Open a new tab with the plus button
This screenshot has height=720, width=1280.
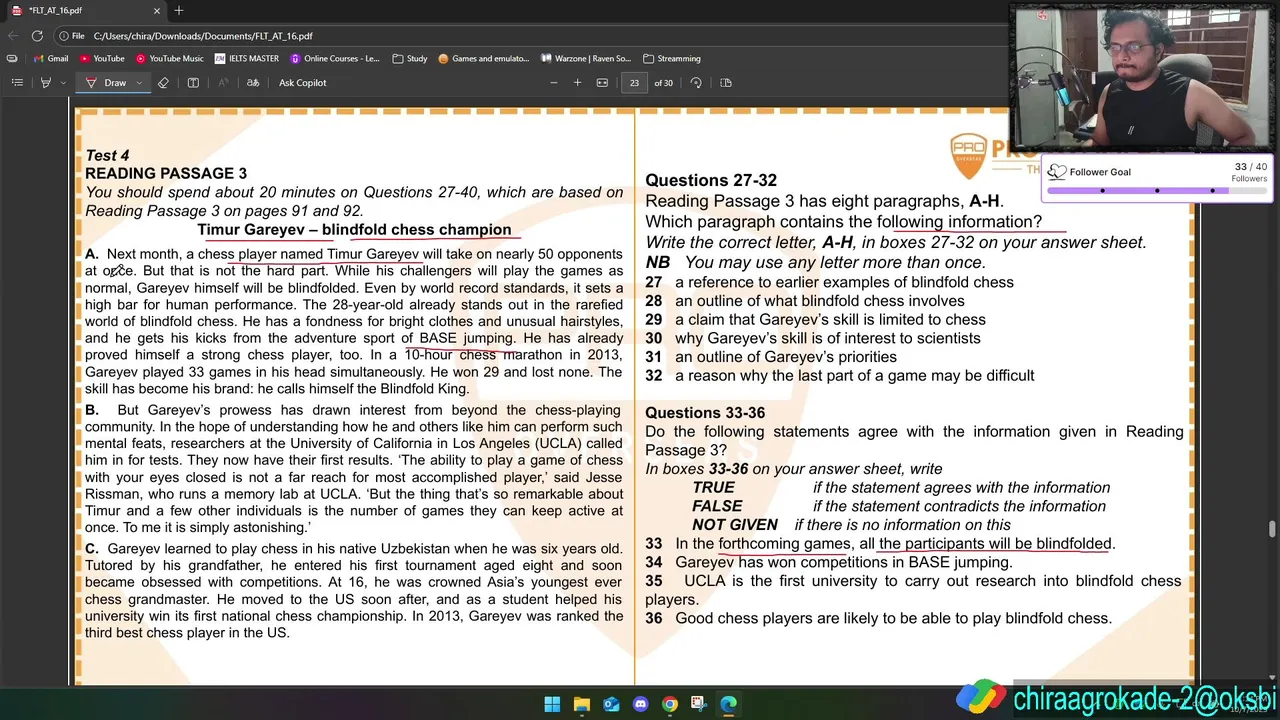(x=178, y=10)
